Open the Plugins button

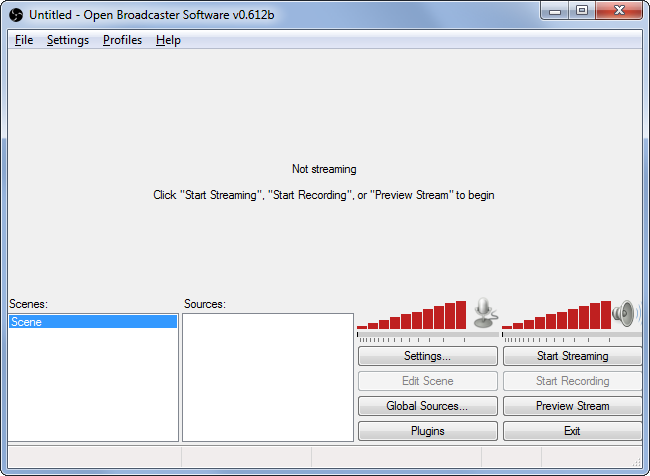(x=427, y=431)
